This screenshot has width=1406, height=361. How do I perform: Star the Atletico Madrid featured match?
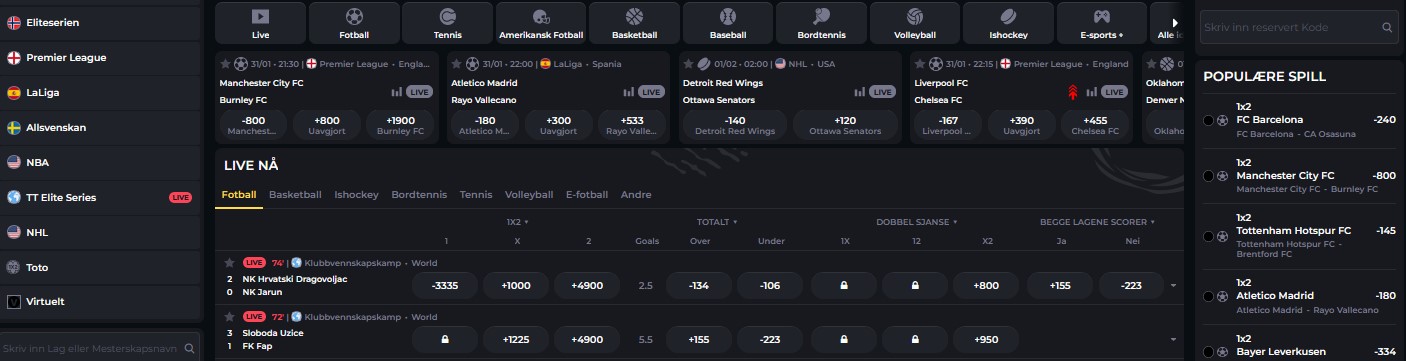(x=456, y=63)
